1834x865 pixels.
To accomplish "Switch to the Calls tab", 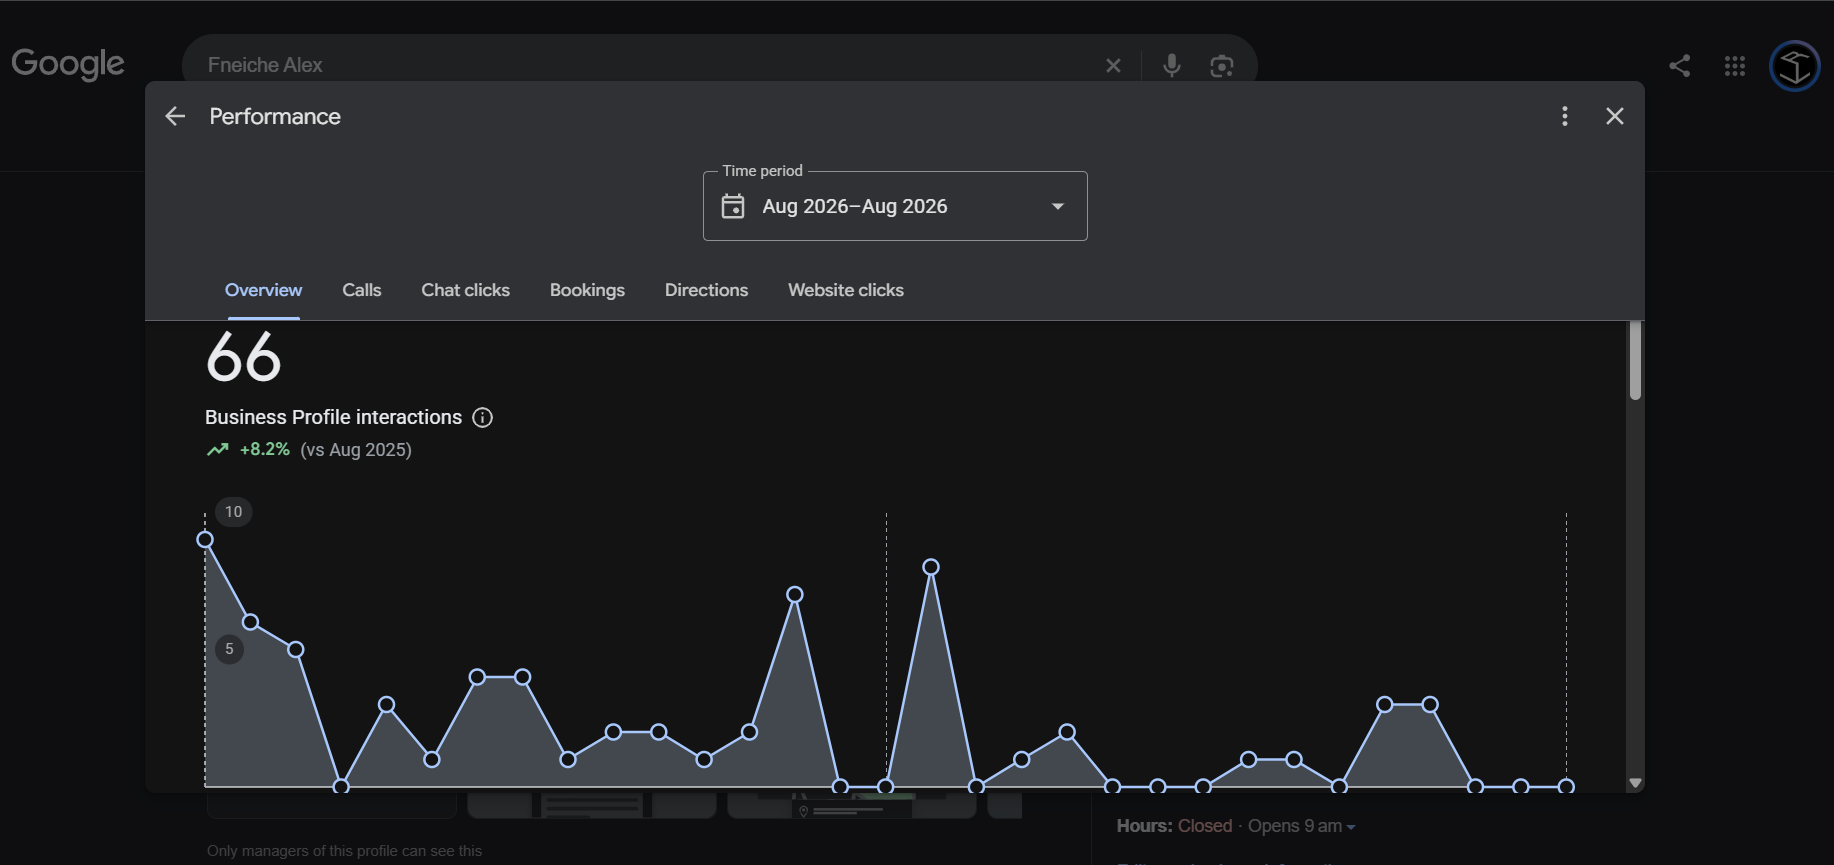I will 362,290.
